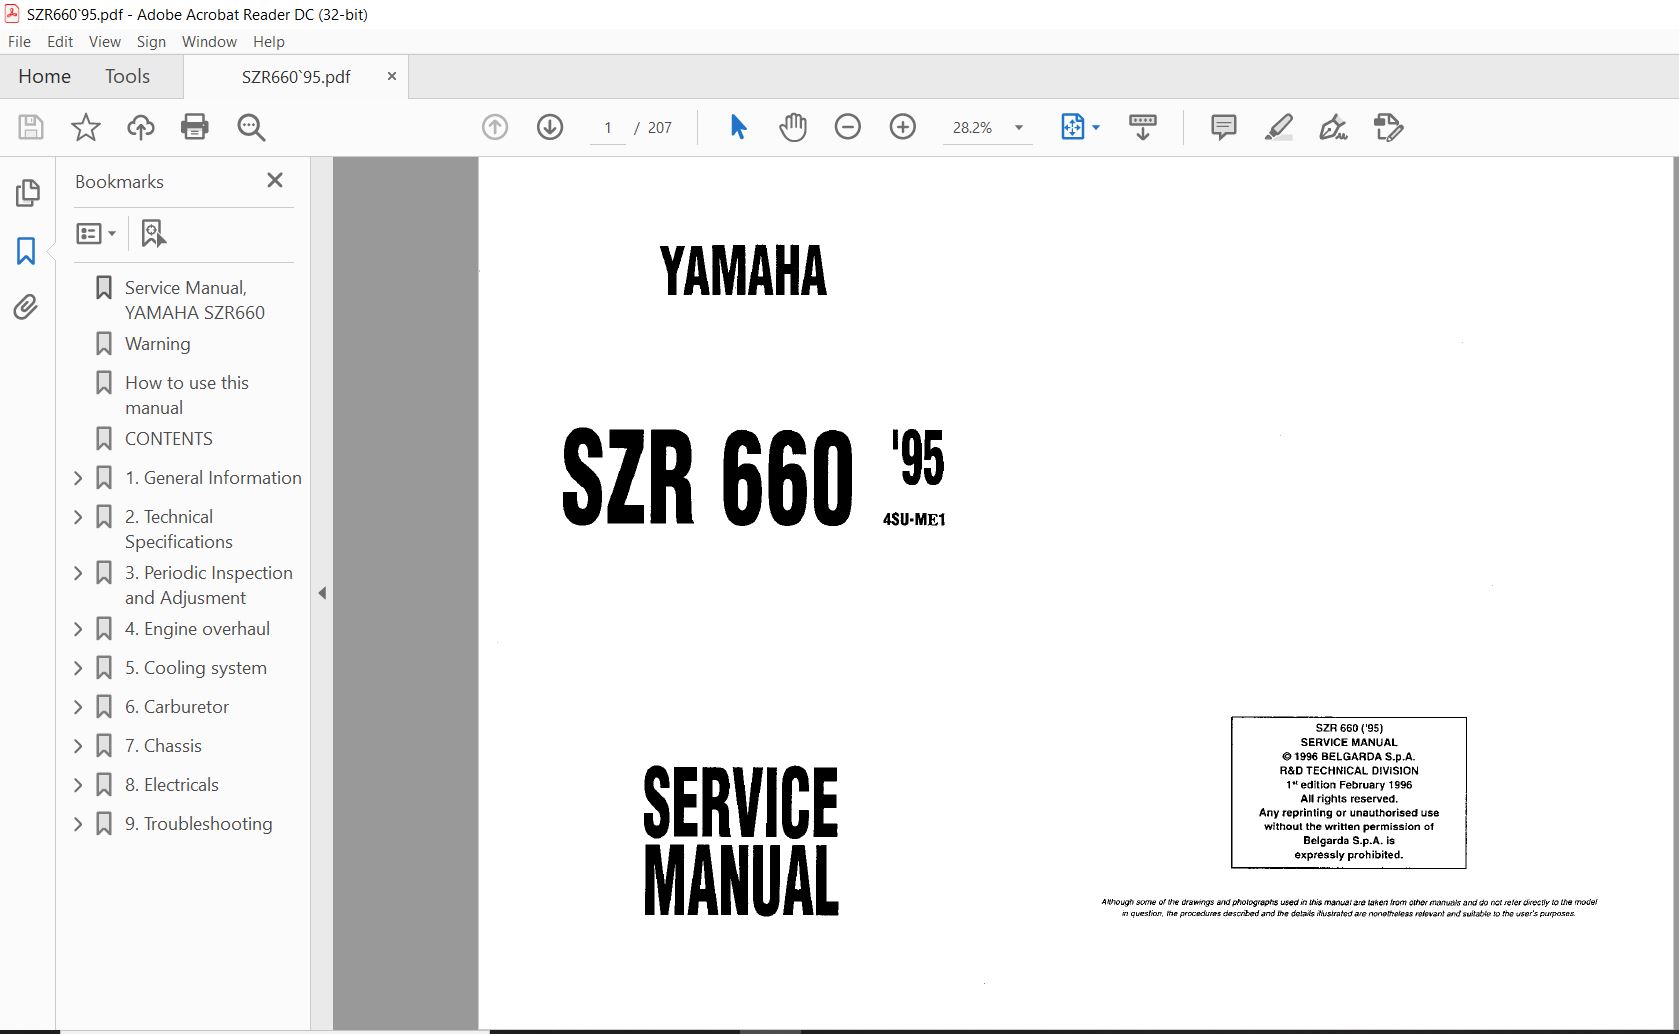This screenshot has height=1034, width=1679.
Task: Click find current bookmark icon
Action: pos(153,233)
